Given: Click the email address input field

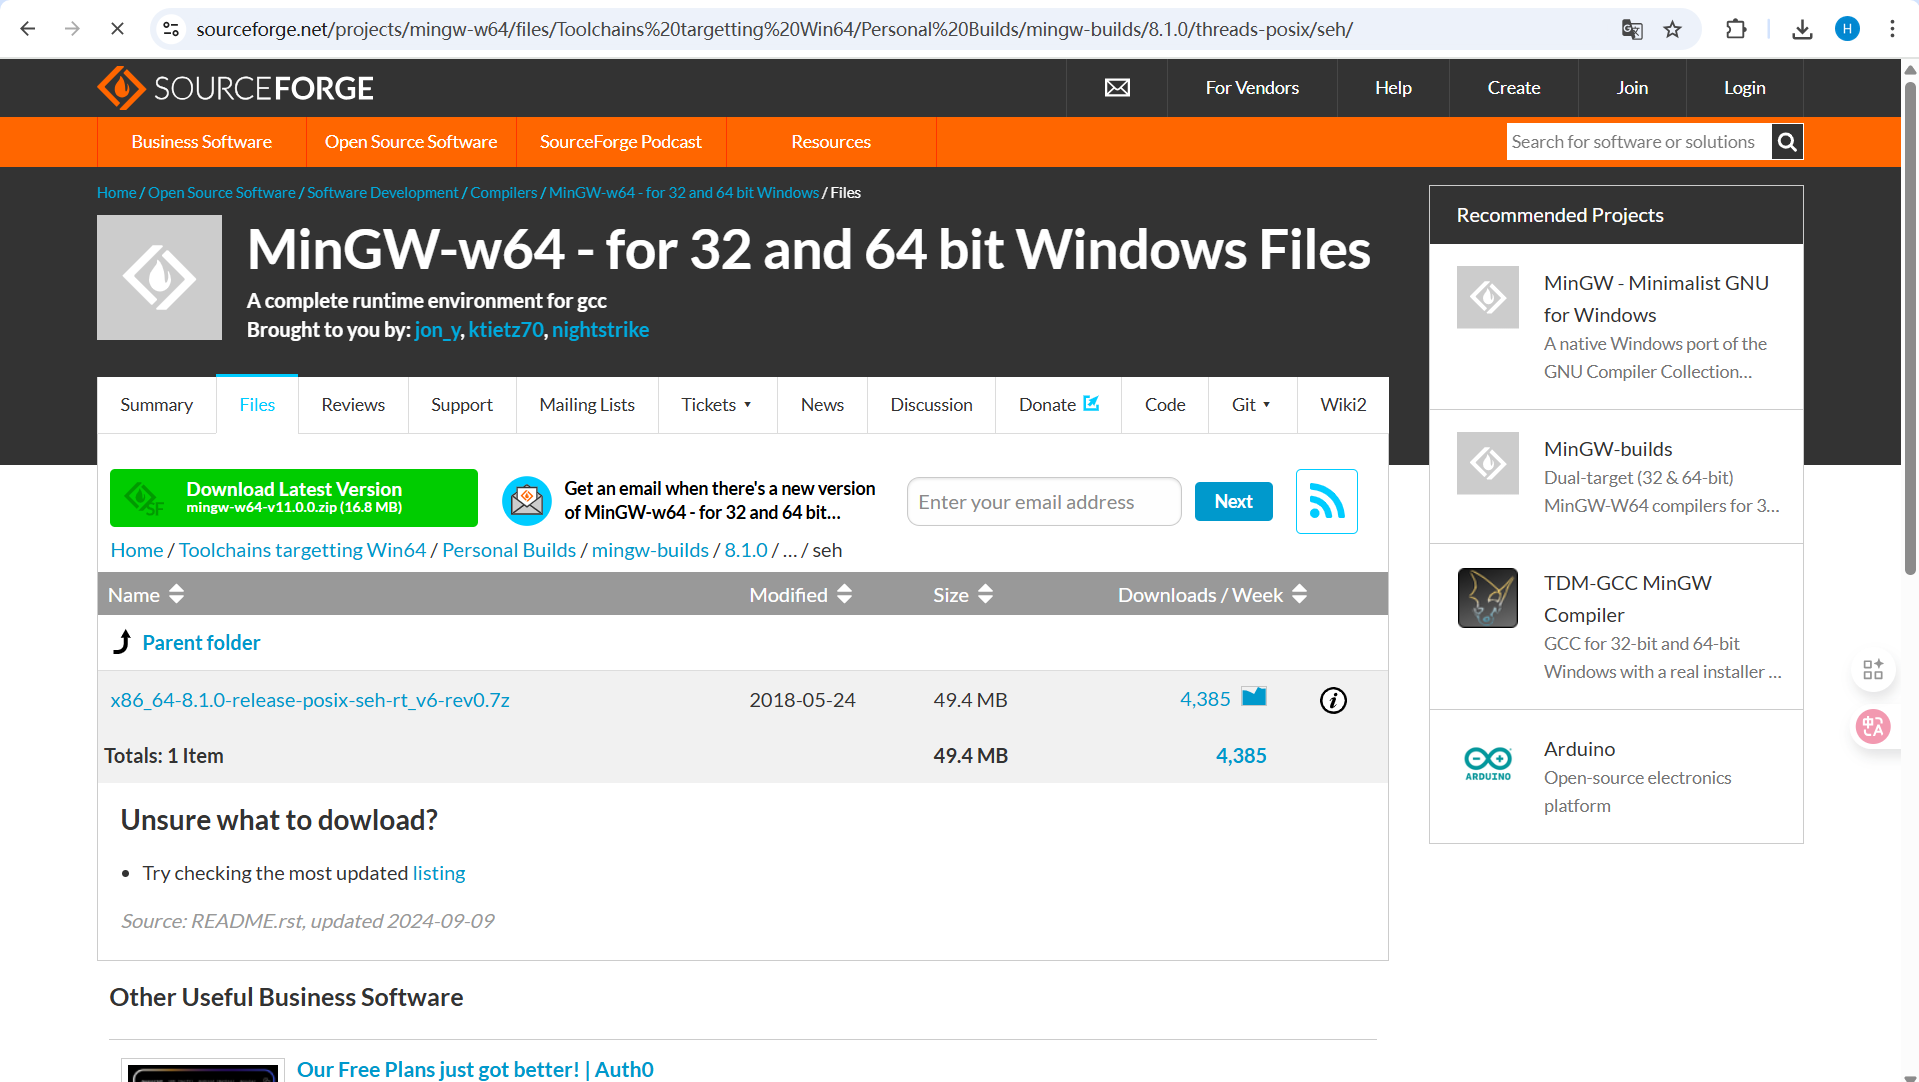Looking at the screenshot, I should [x=1043, y=502].
